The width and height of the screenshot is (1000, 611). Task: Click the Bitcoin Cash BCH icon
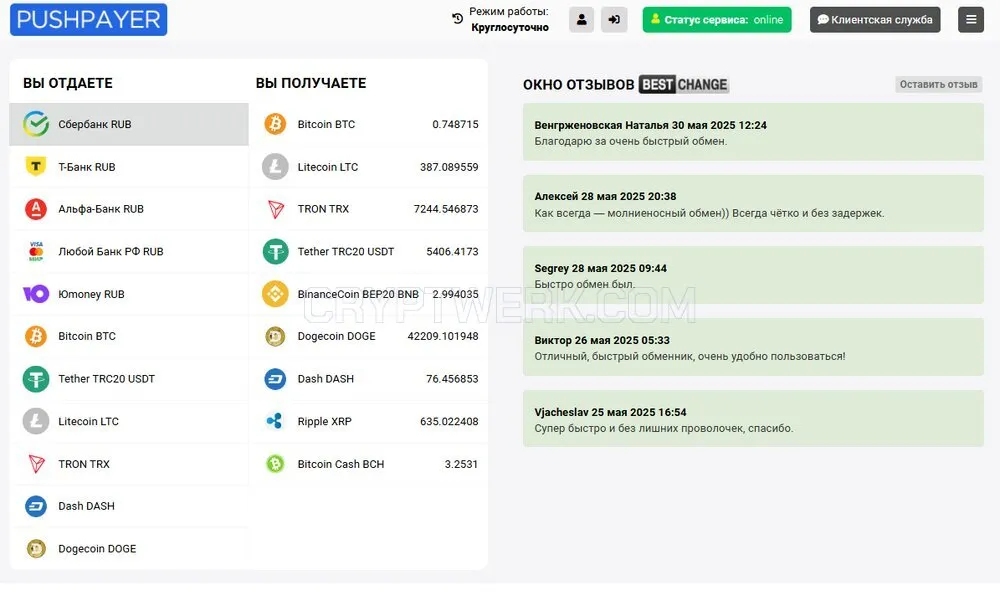point(275,464)
